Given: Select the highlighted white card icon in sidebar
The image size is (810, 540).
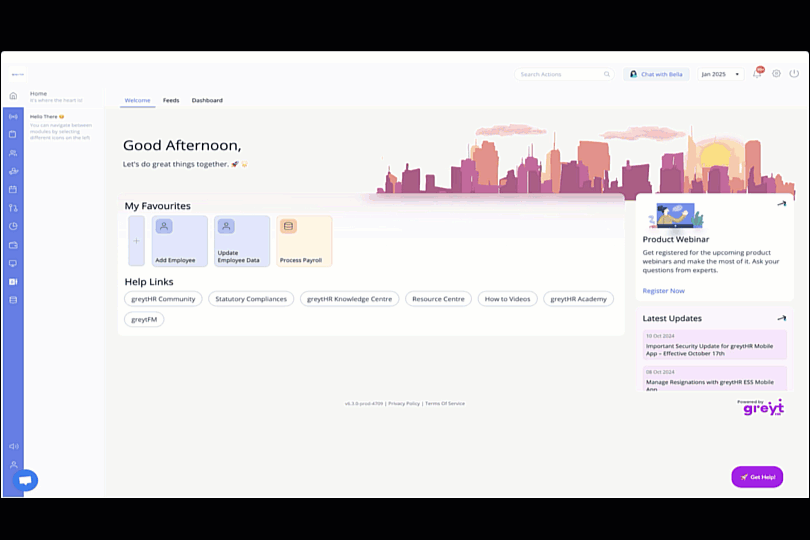Looking at the screenshot, I should click(x=13, y=282).
